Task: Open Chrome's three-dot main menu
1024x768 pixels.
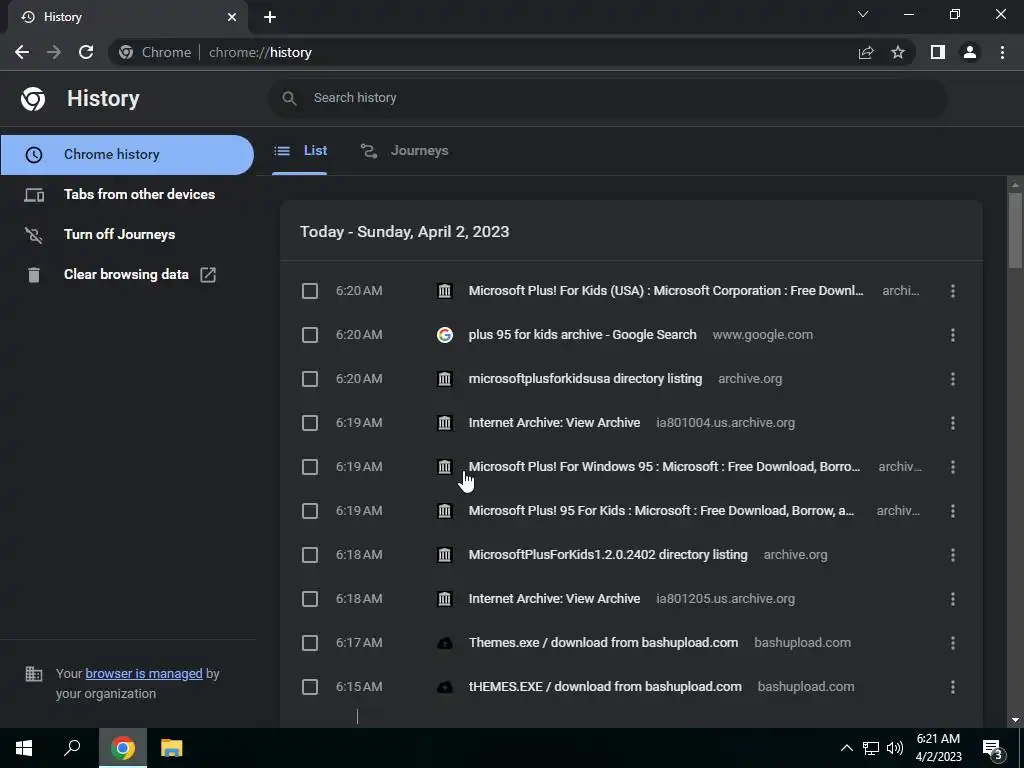Action: [x=1002, y=52]
